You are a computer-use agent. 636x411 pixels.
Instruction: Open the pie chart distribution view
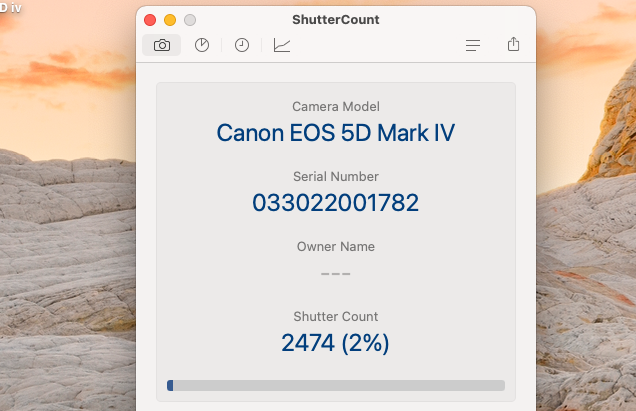202,45
